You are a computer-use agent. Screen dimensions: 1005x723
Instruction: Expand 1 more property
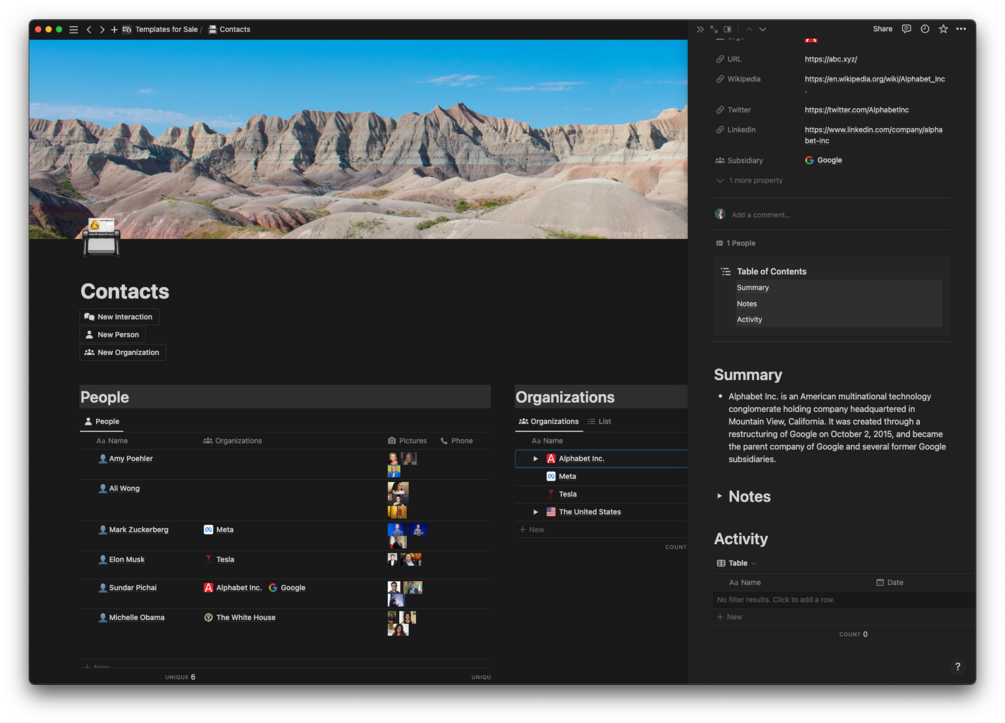tap(749, 181)
